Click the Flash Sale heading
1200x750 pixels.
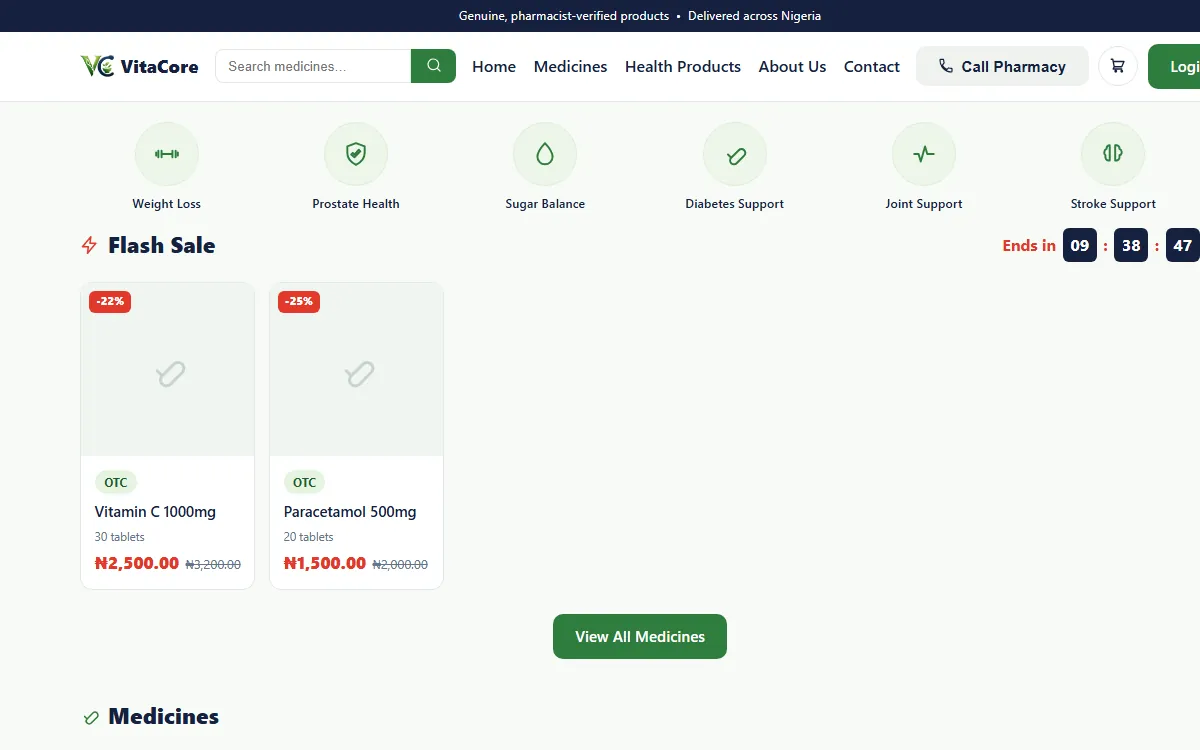click(162, 246)
